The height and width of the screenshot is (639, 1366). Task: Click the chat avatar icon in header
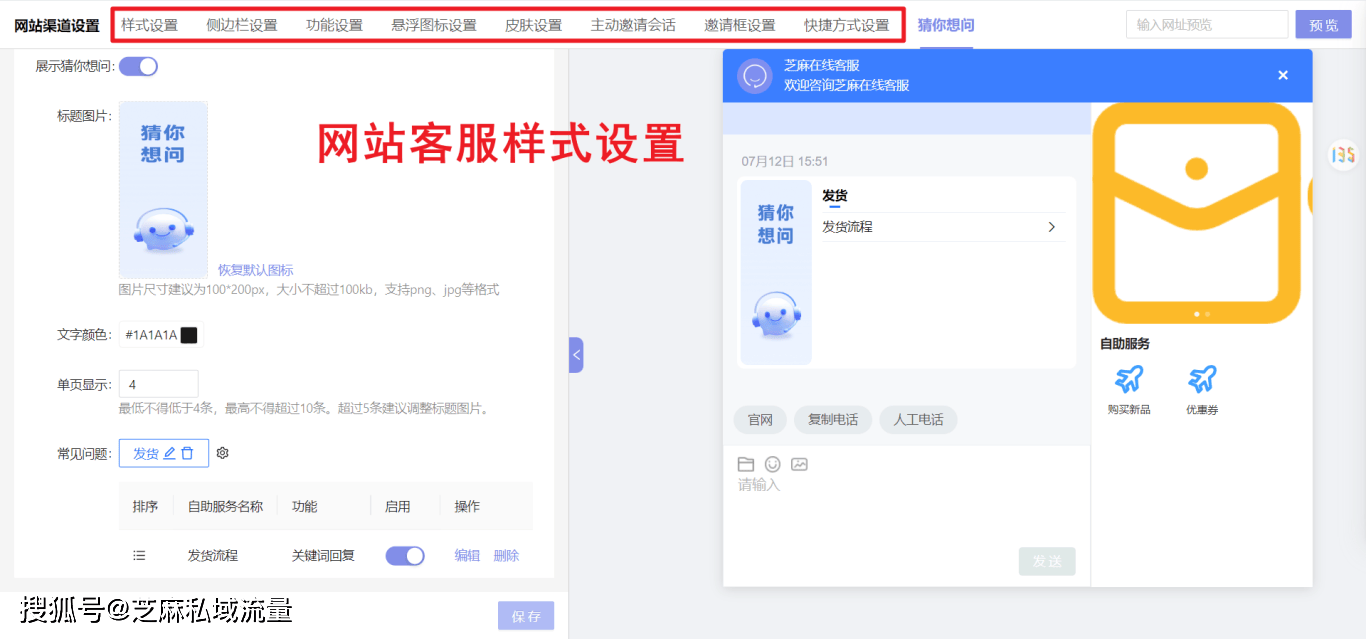(755, 76)
